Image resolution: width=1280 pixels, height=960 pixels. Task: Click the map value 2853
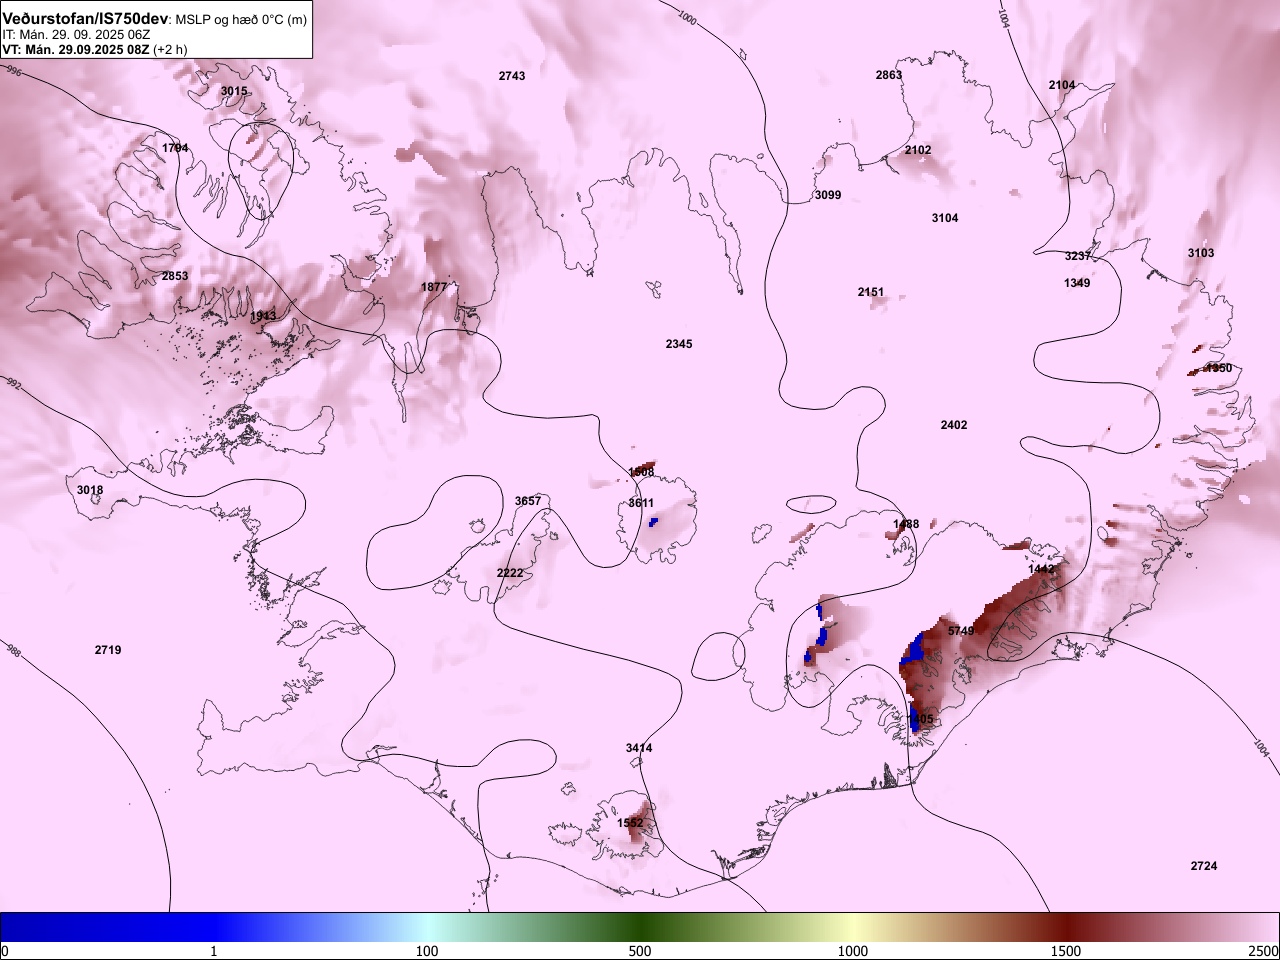tap(175, 276)
